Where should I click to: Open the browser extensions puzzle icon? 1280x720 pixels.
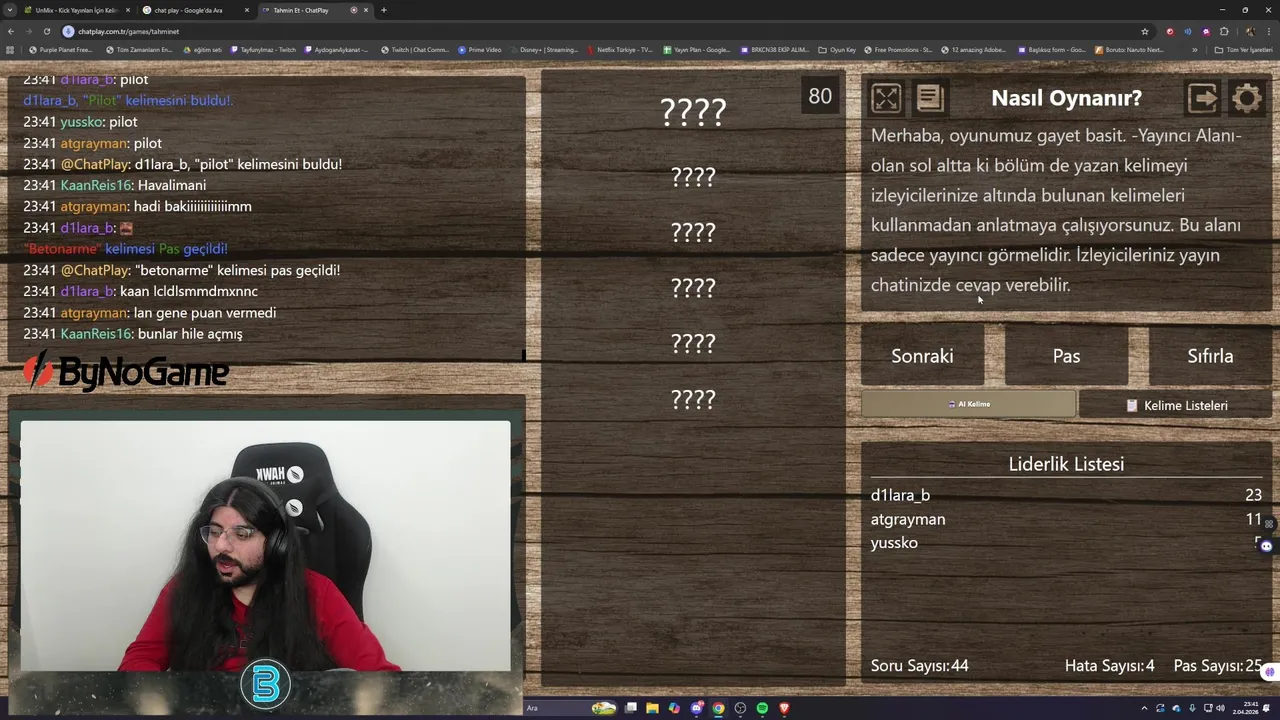pos(1224,31)
